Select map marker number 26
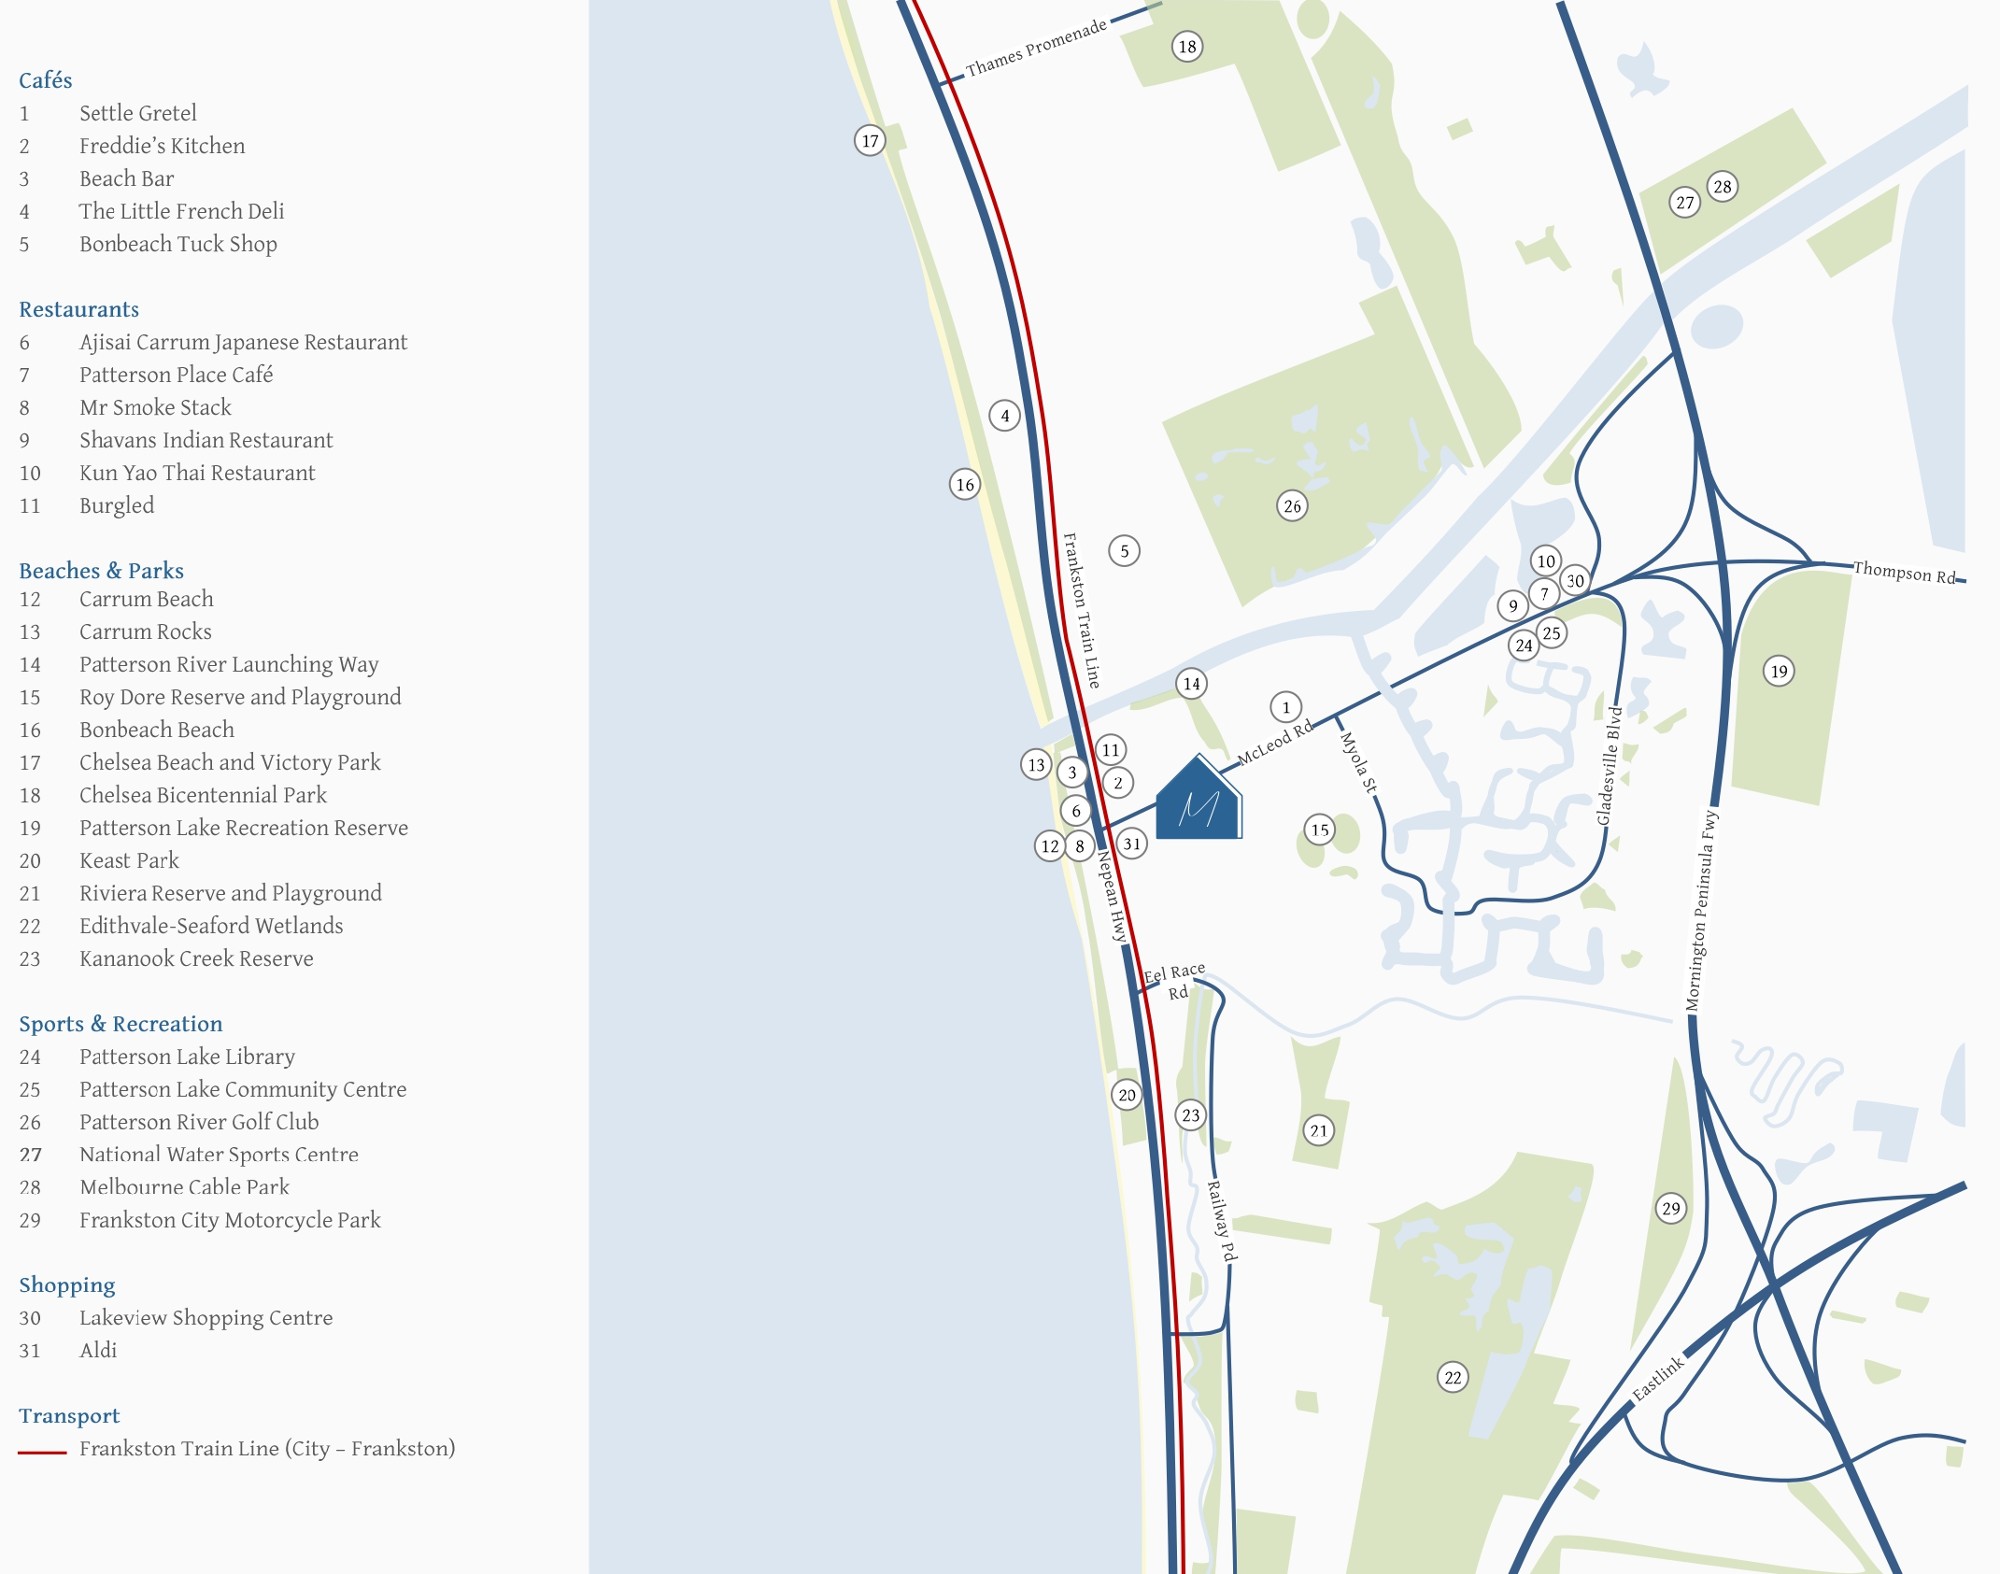This screenshot has width=2000, height=1574. tap(1292, 506)
